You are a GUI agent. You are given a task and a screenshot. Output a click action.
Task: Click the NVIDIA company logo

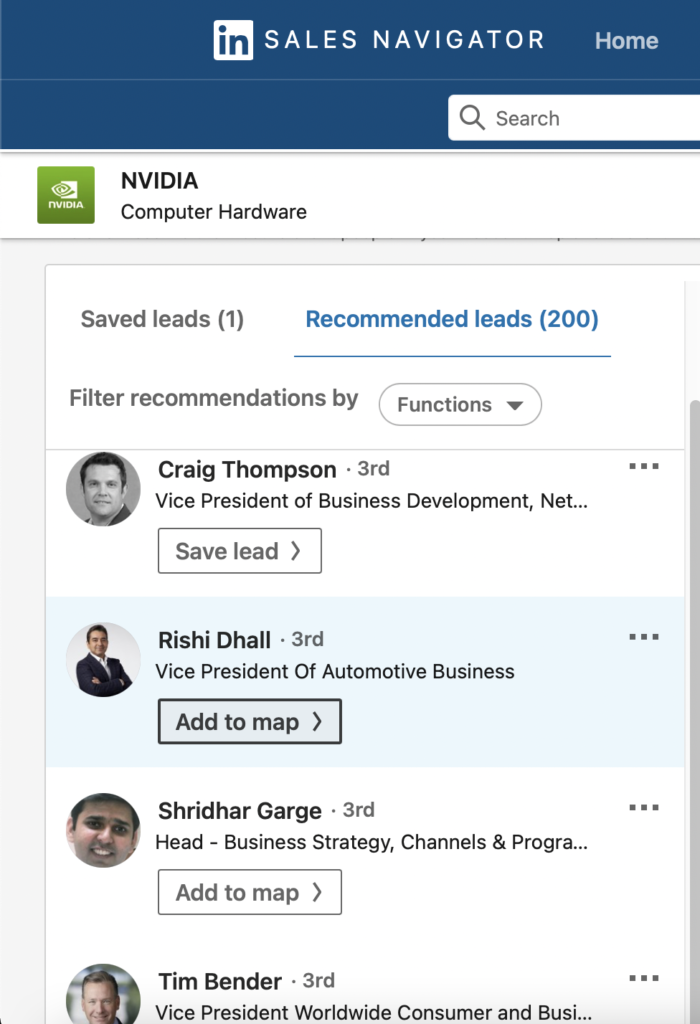[66, 195]
